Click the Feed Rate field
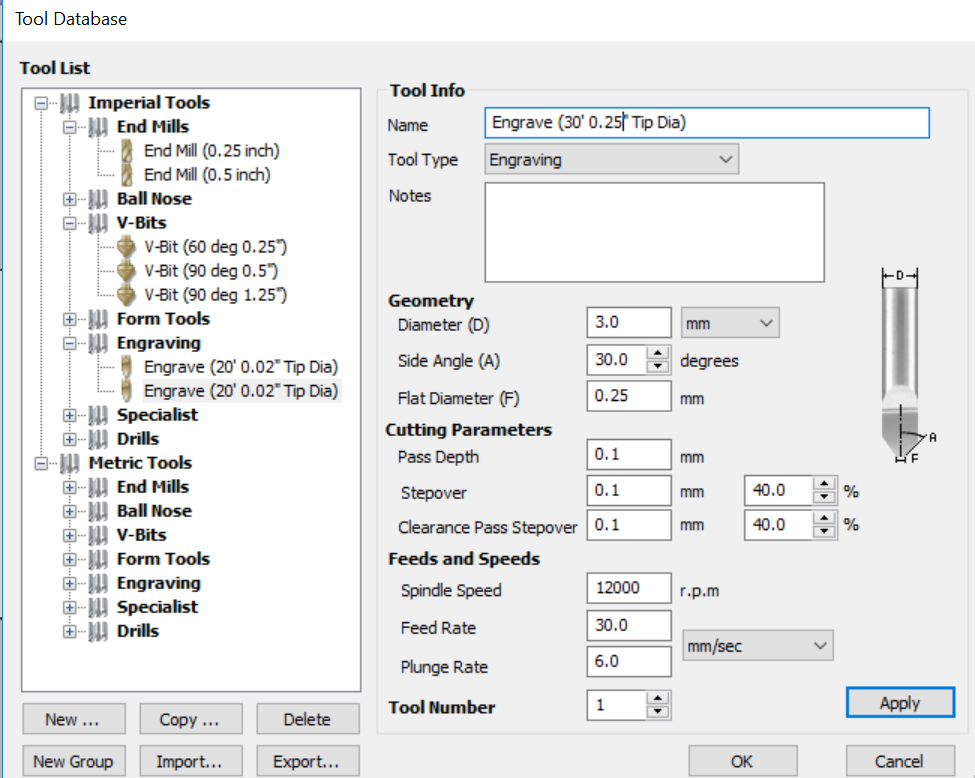Image resolution: width=975 pixels, height=778 pixels. pos(629,626)
